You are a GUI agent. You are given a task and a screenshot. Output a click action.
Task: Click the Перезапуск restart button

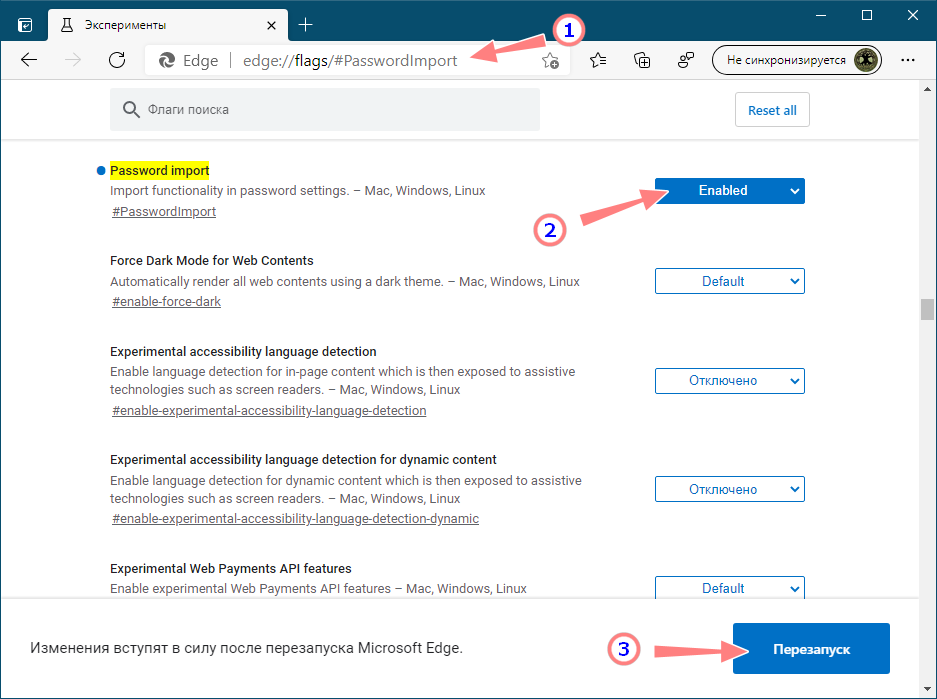coord(811,649)
